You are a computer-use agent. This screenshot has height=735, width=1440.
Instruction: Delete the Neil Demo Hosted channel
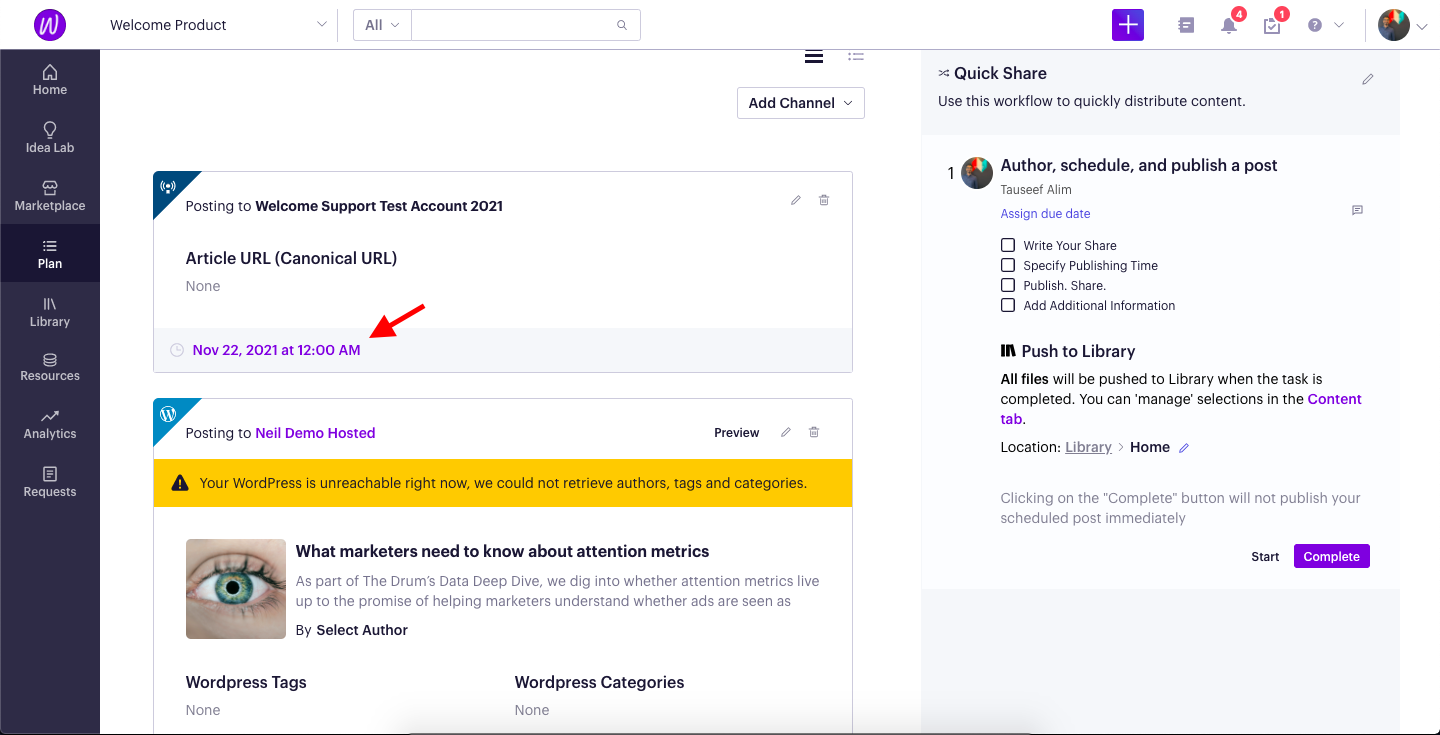tap(814, 432)
